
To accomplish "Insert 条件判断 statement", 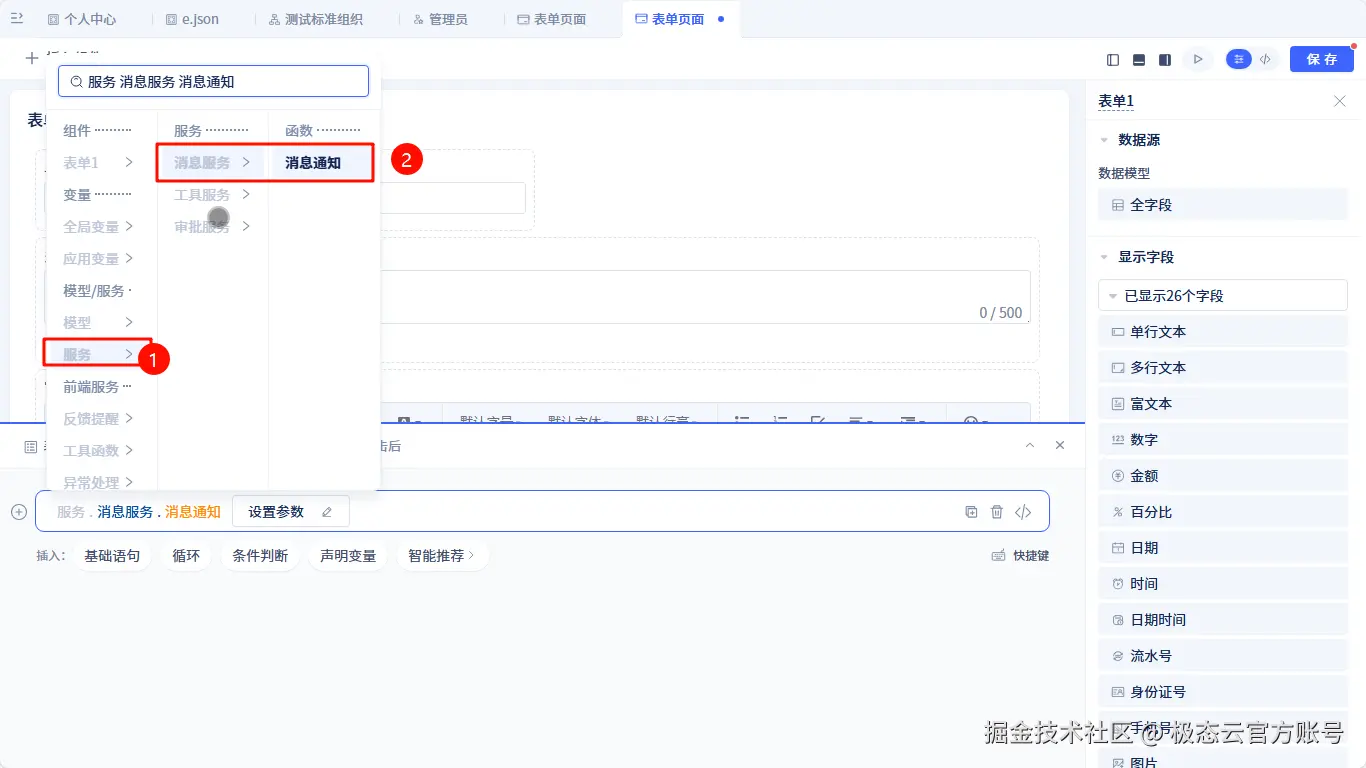I will 260,555.
